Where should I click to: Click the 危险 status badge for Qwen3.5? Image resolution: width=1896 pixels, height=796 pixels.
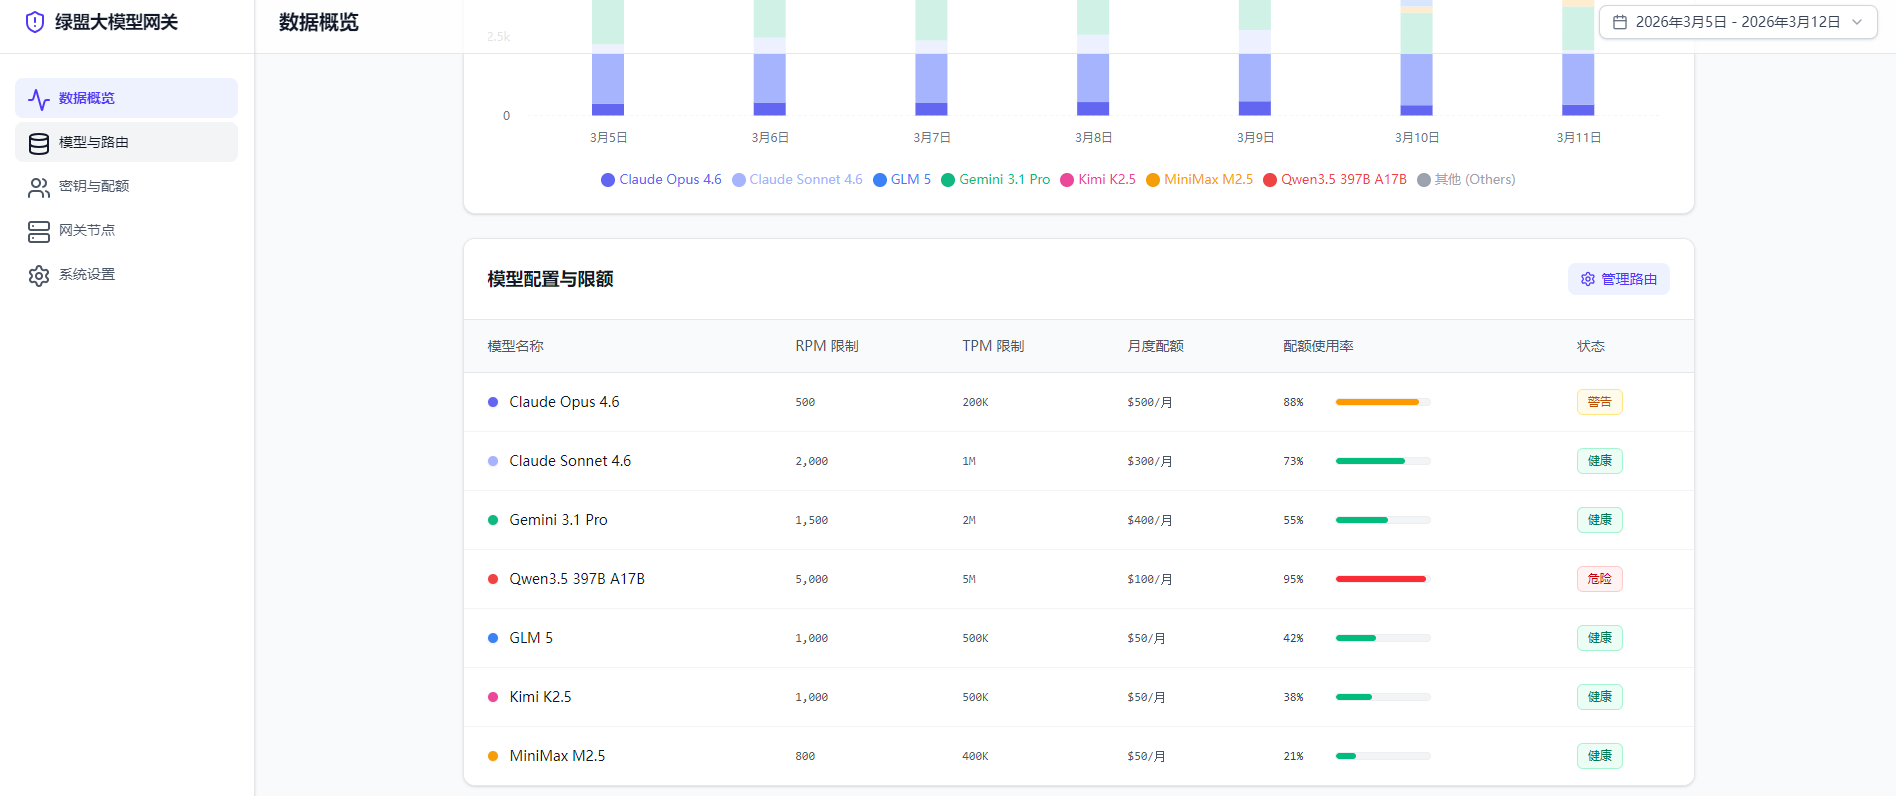click(x=1599, y=579)
